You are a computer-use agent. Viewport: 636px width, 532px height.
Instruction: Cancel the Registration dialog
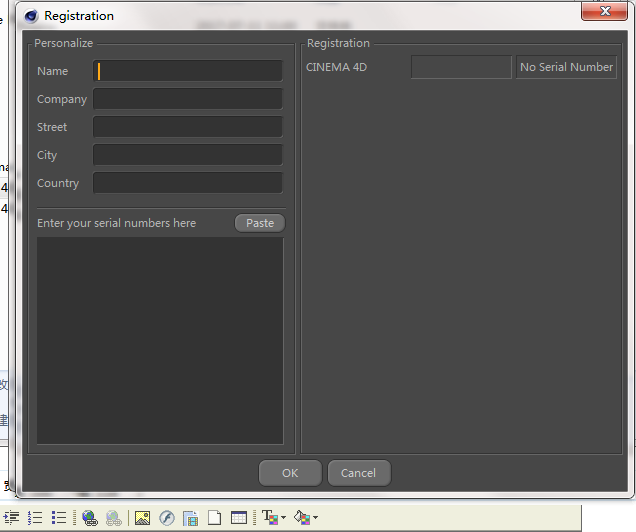[359, 473]
